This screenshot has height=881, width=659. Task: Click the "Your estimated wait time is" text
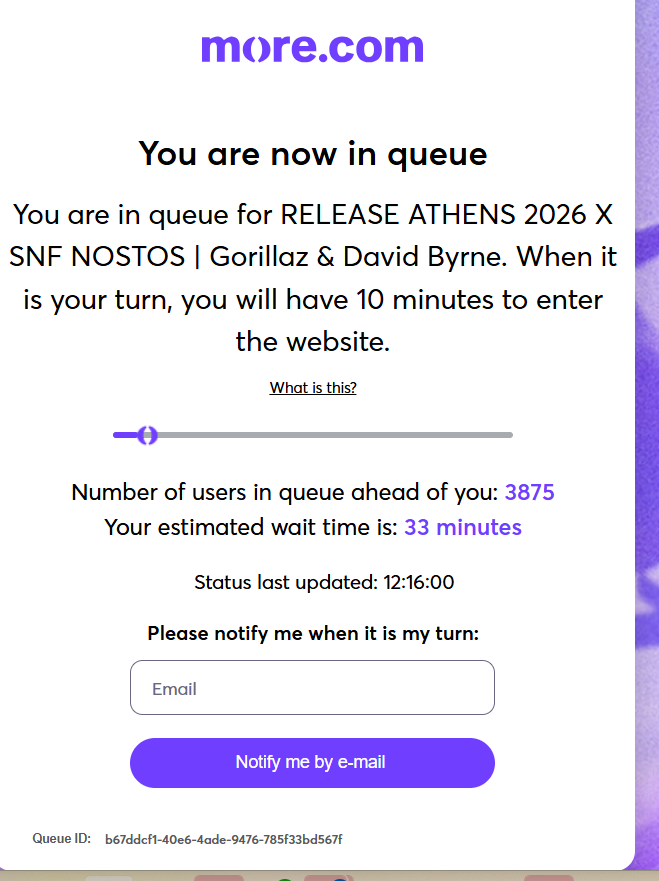[251, 527]
